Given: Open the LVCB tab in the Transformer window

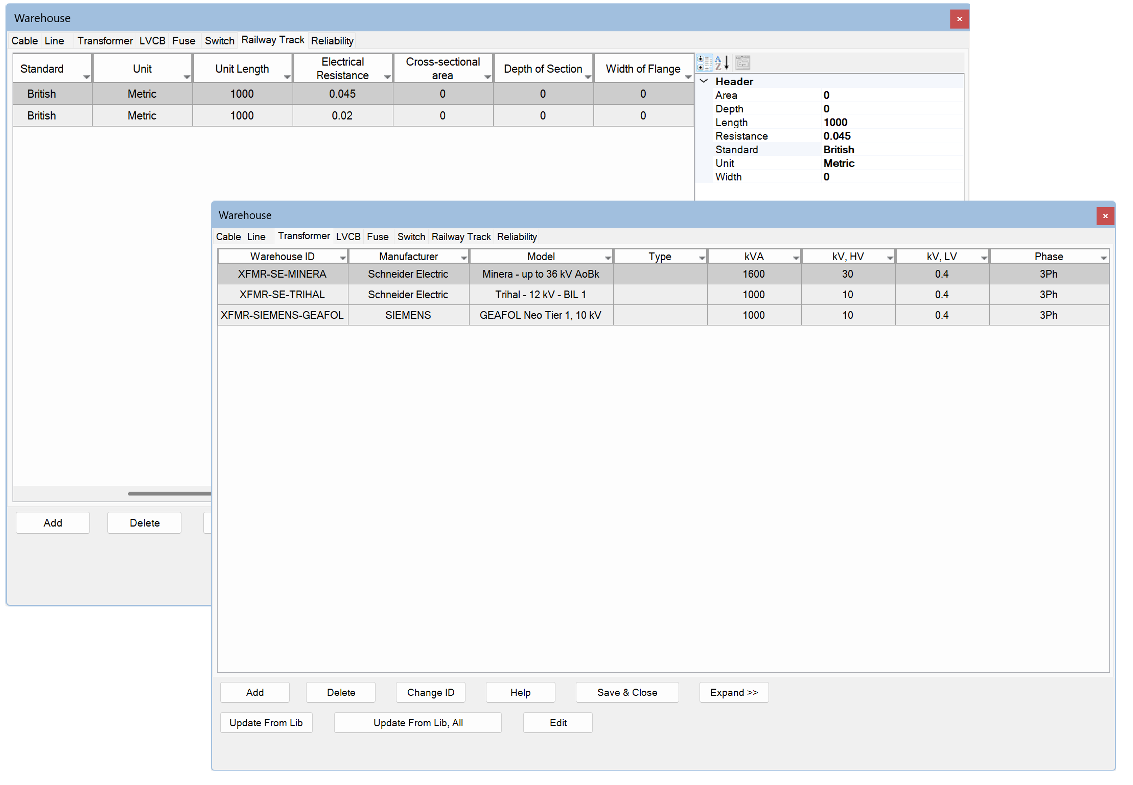Looking at the screenshot, I should [348, 237].
